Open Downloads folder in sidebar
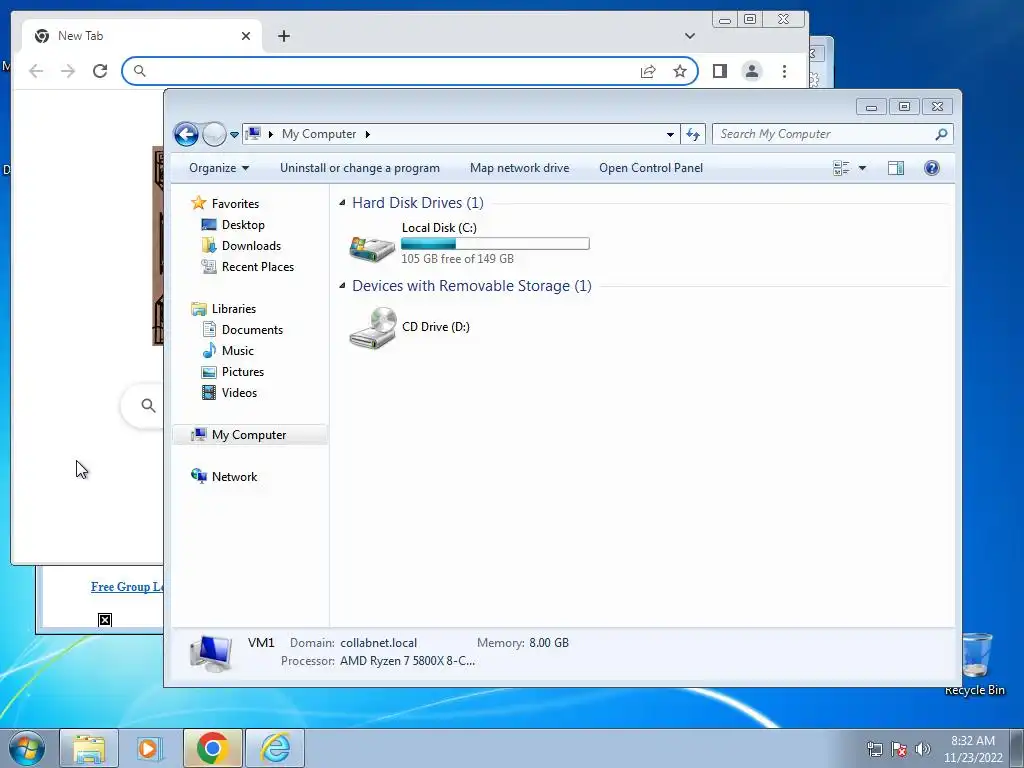1024x768 pixels. 241,246
